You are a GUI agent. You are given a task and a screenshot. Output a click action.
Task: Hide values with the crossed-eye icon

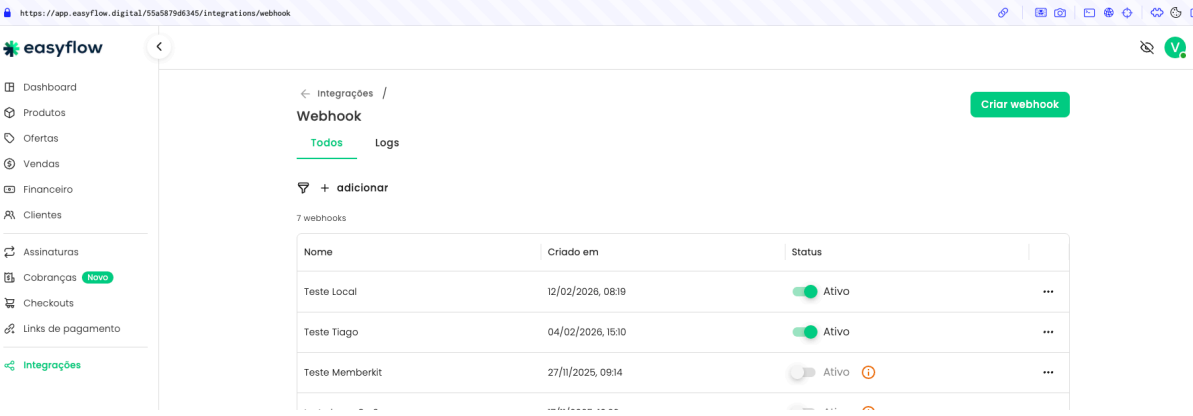point(1146,47)
